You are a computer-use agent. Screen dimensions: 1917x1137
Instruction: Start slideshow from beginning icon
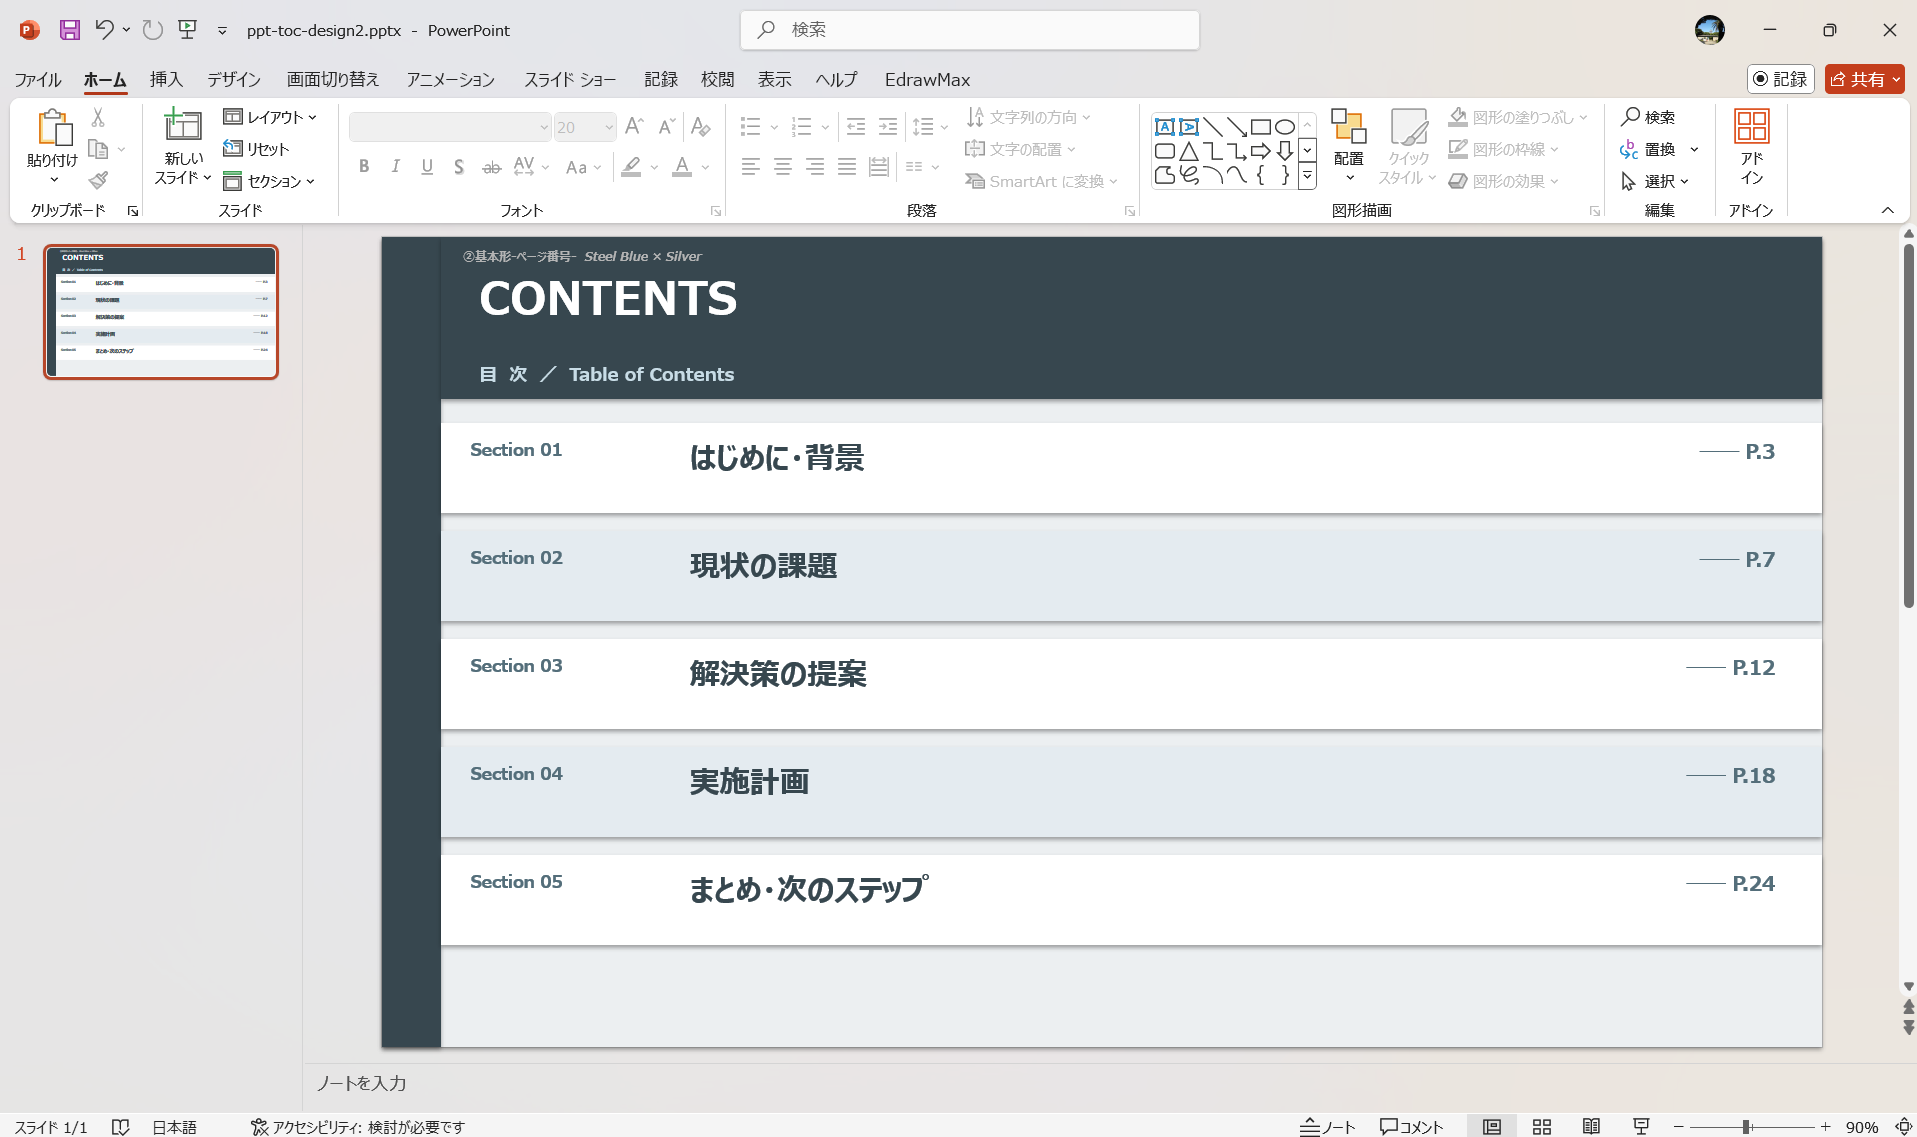[x=187, y=30]
